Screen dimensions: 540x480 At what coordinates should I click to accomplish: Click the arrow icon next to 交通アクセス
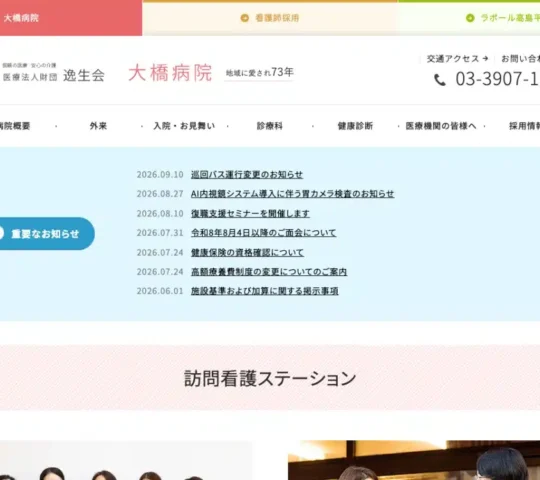coord(485,59)
